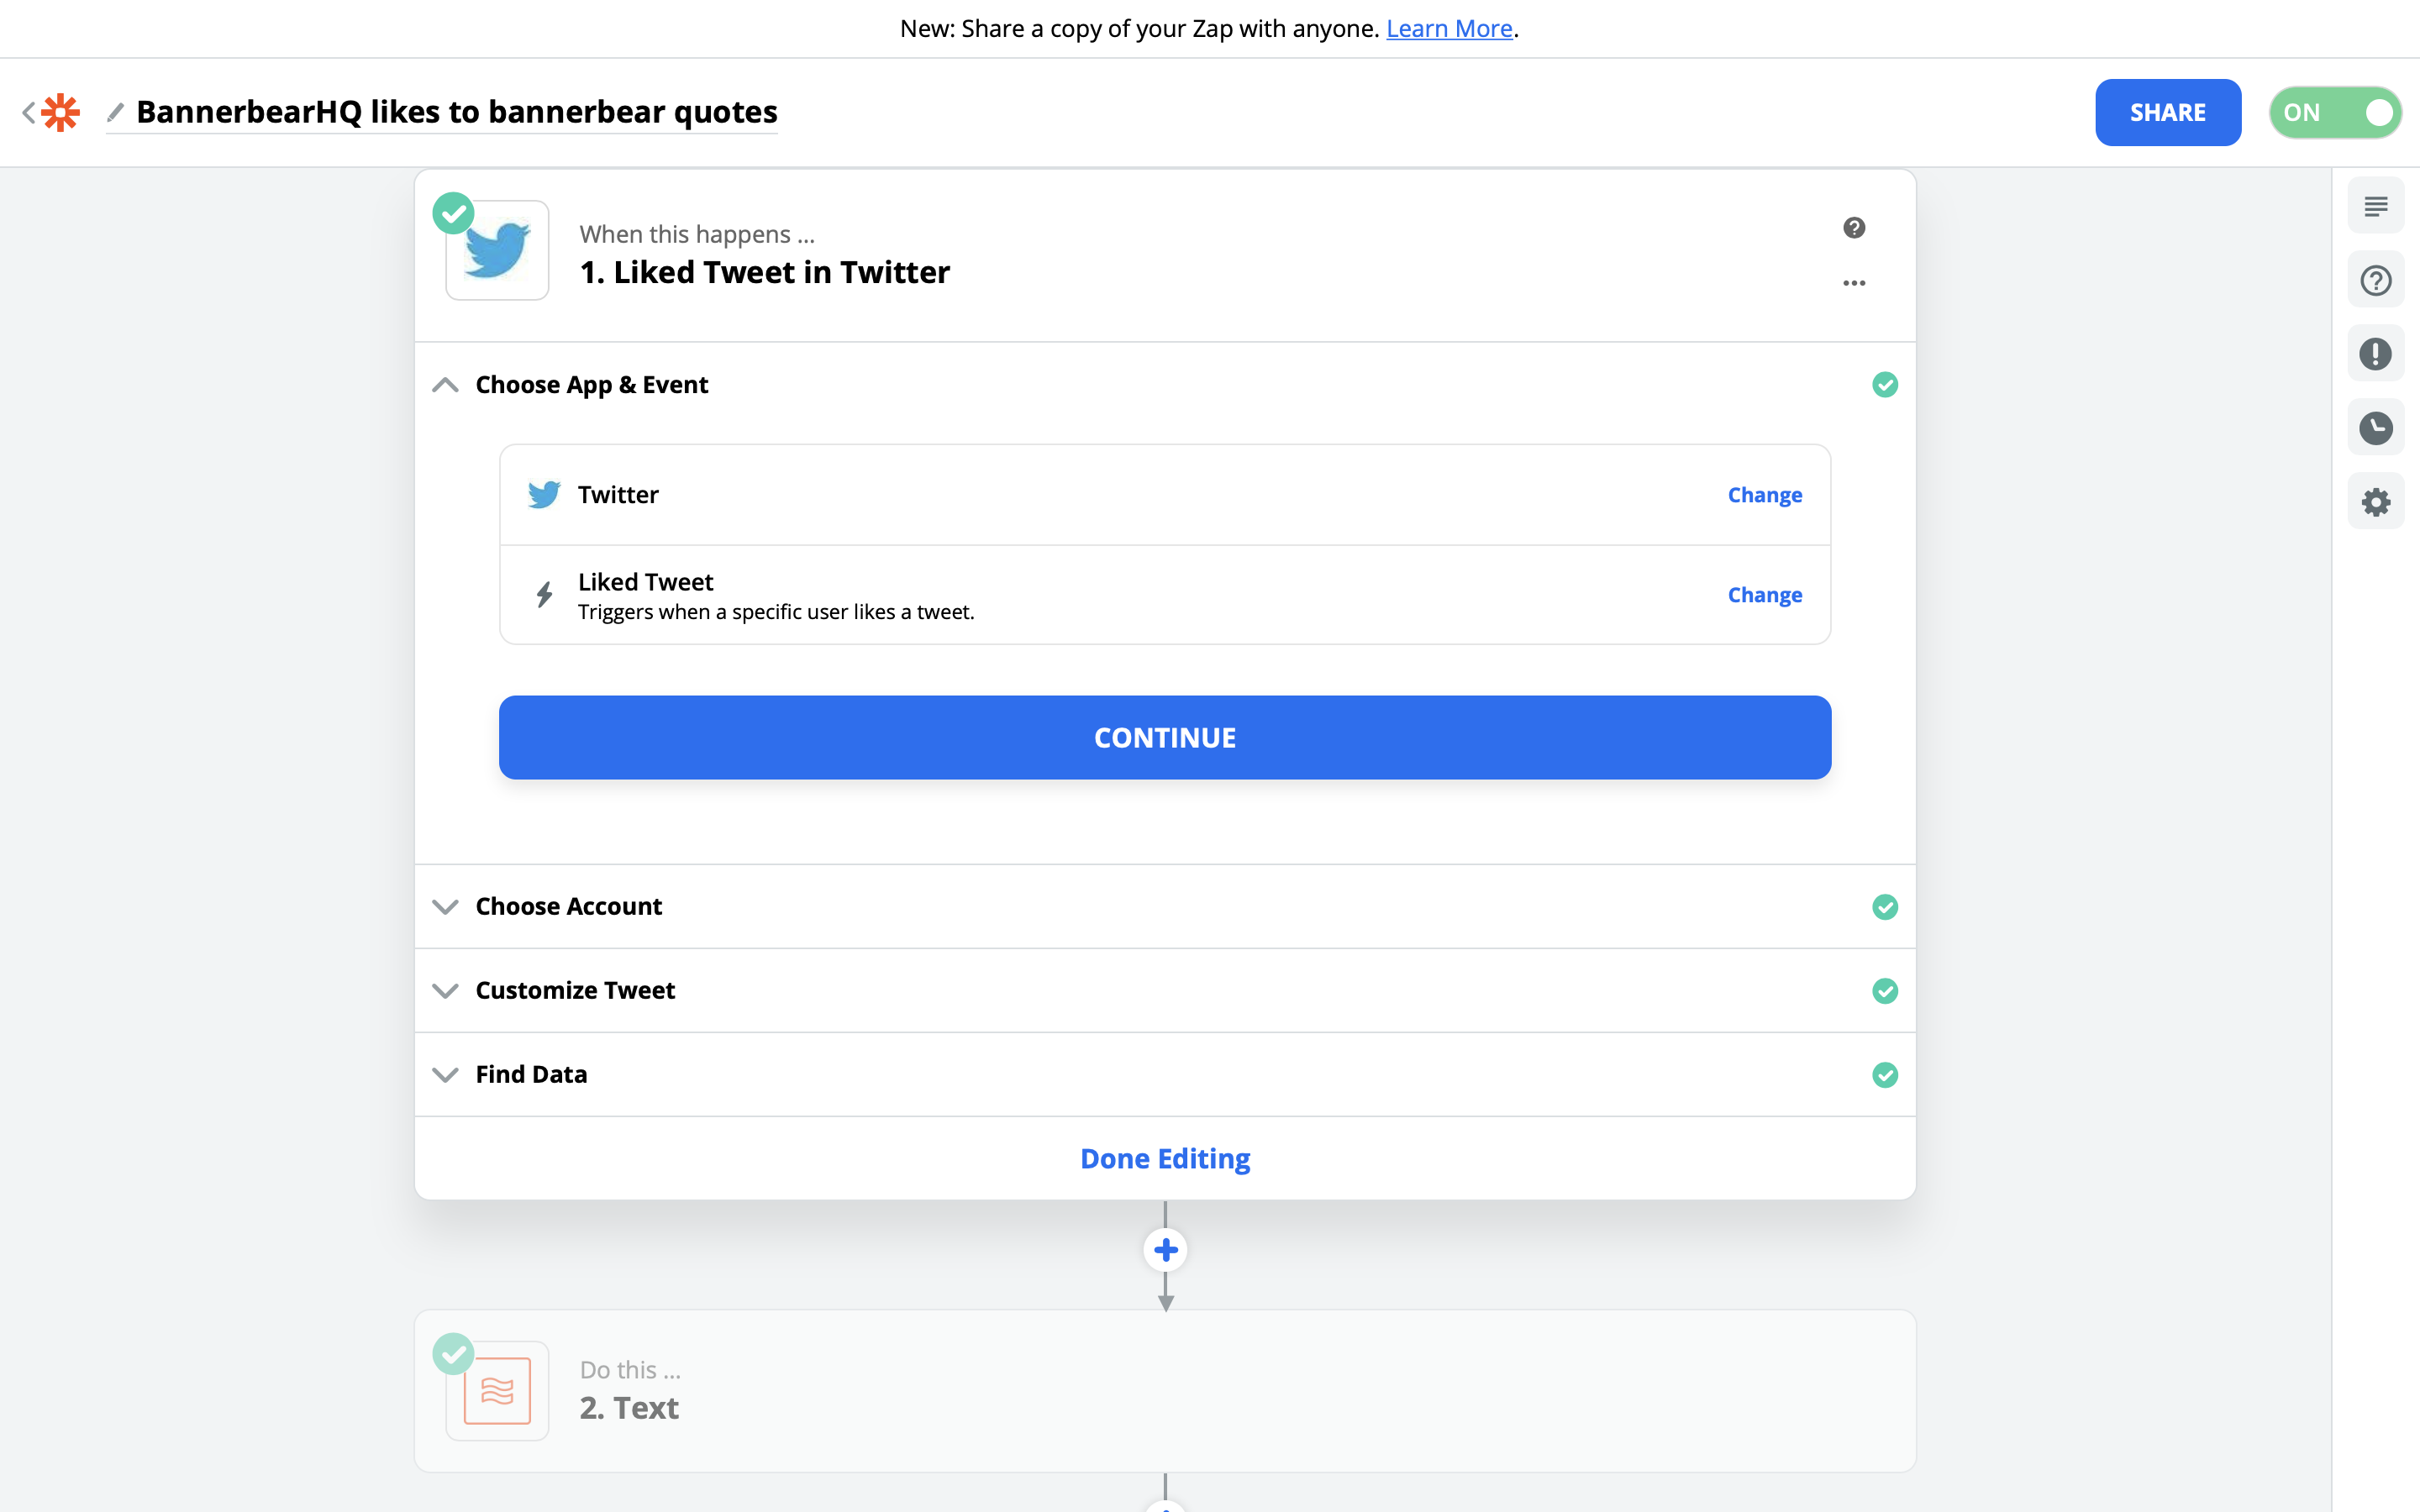Viewport: 2420px width, 1512px height.
Task: Open the step help question mark icon
Action: 1853,228
